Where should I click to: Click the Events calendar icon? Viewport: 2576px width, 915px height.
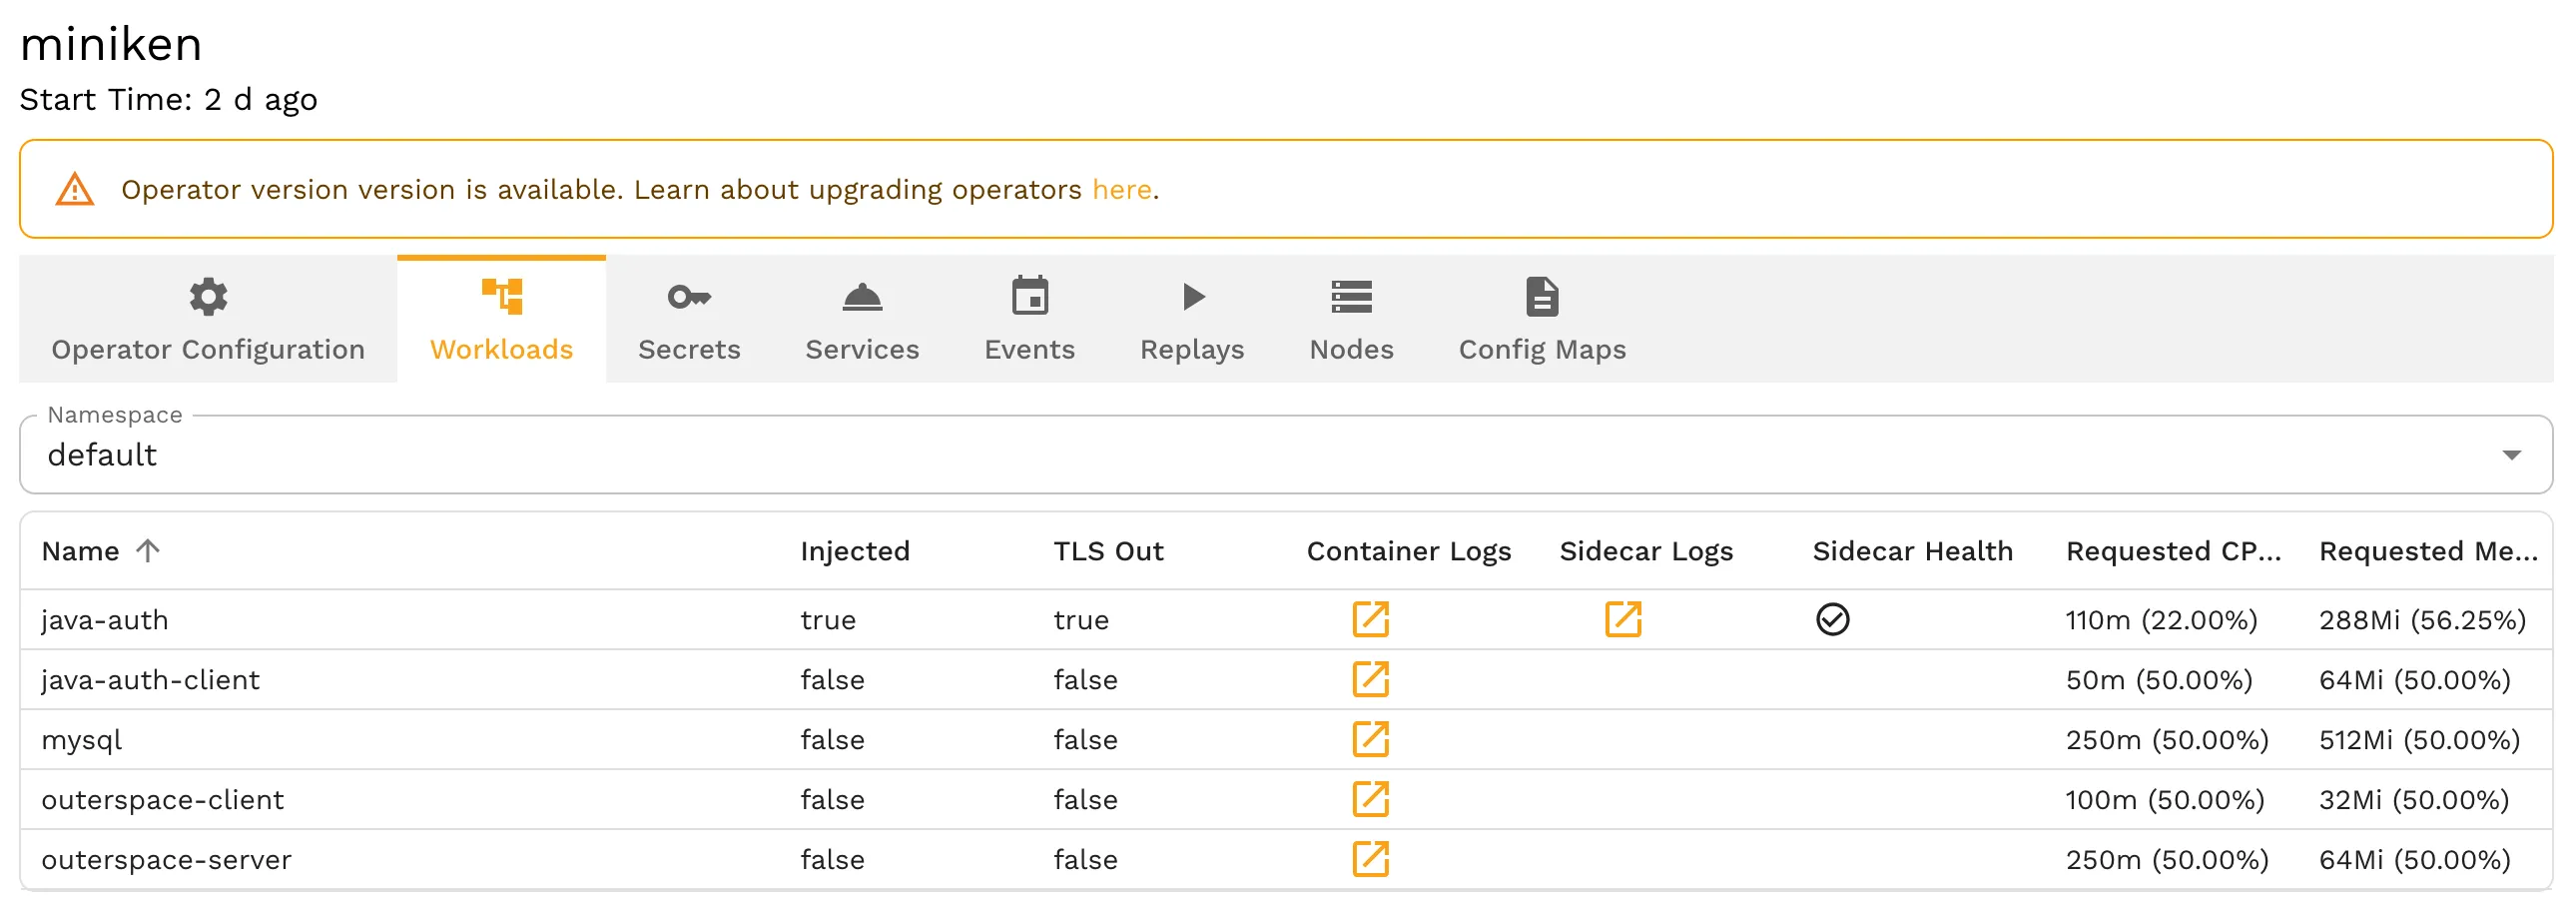pos(1029,296)
